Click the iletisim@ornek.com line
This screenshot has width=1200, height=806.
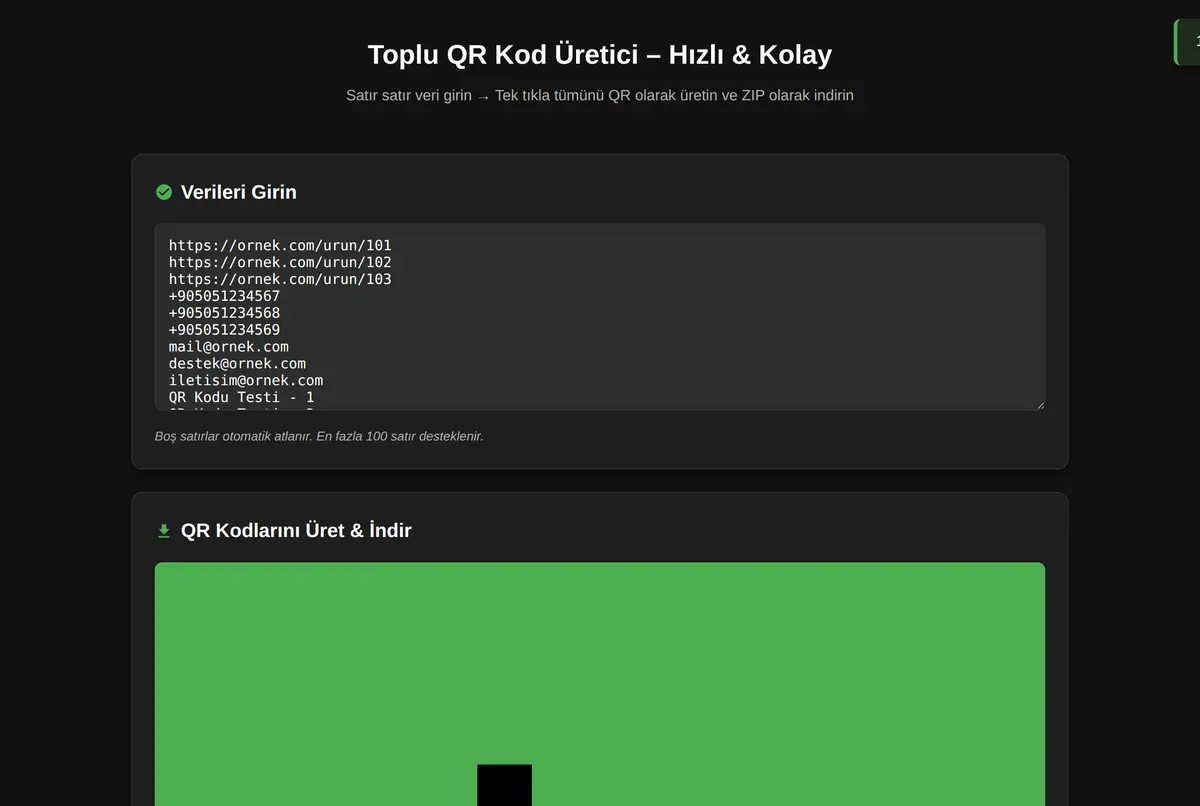246,381
